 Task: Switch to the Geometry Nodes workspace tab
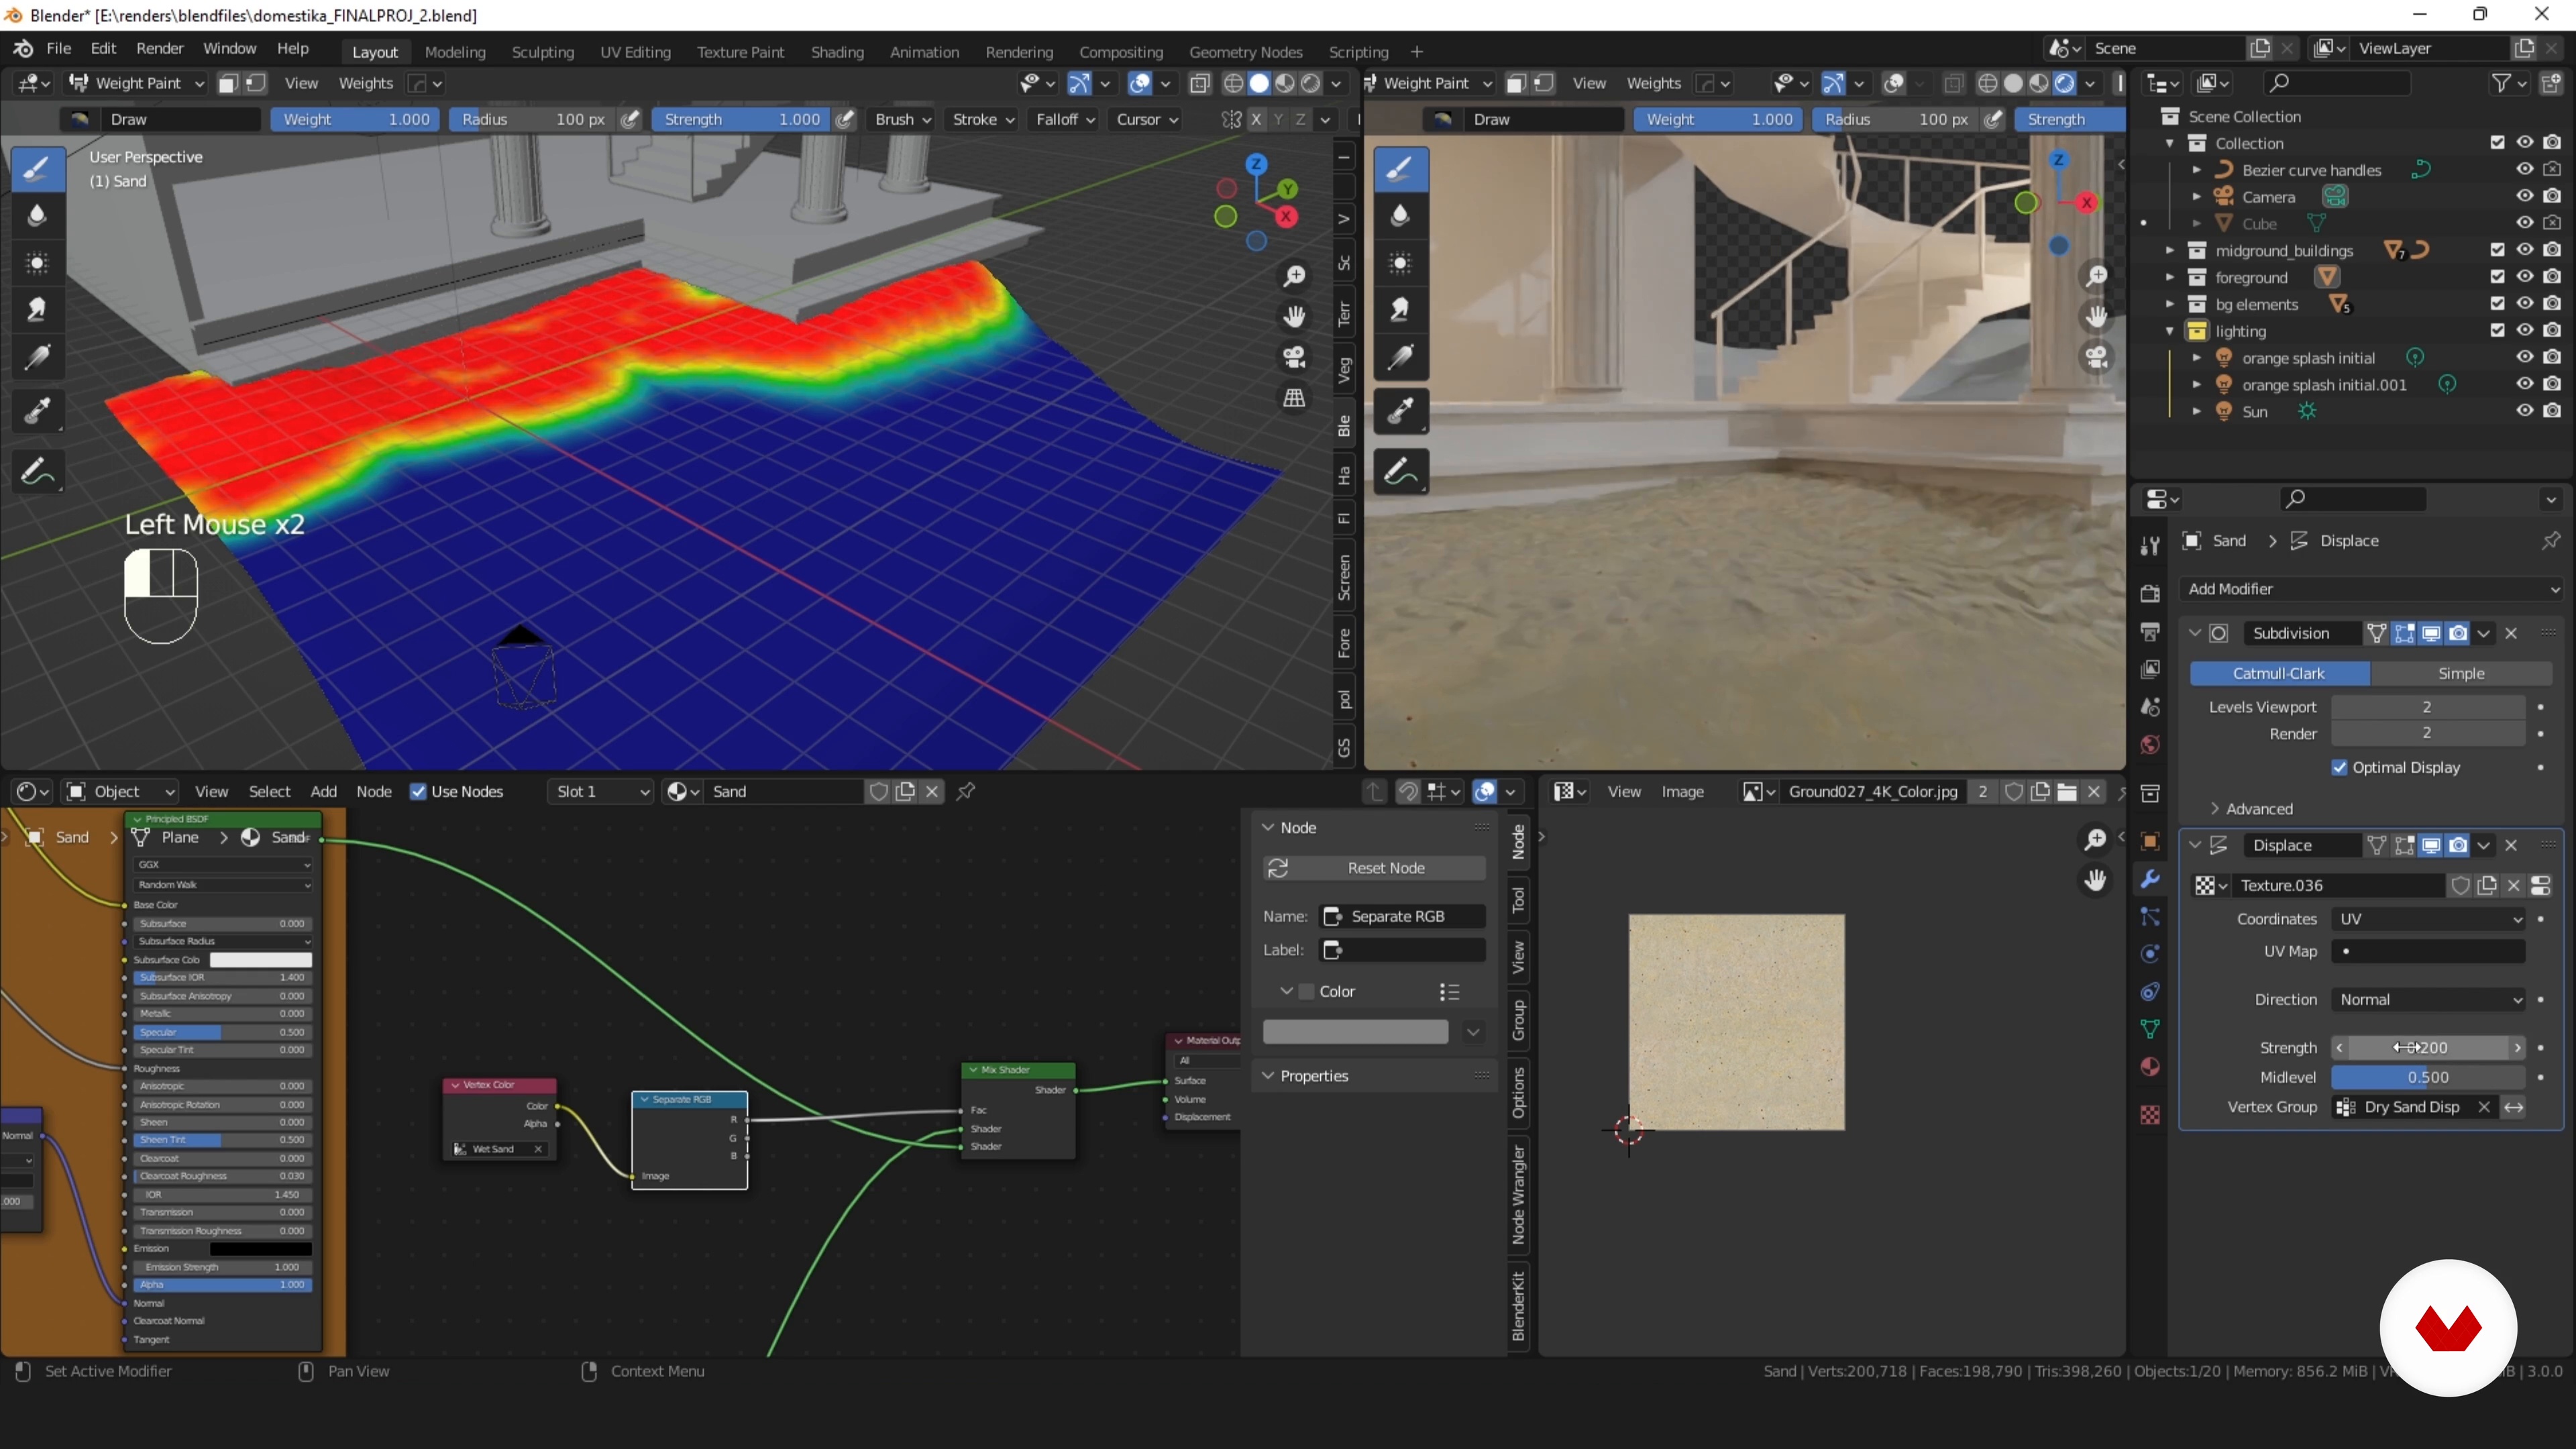click(1245, 52)
